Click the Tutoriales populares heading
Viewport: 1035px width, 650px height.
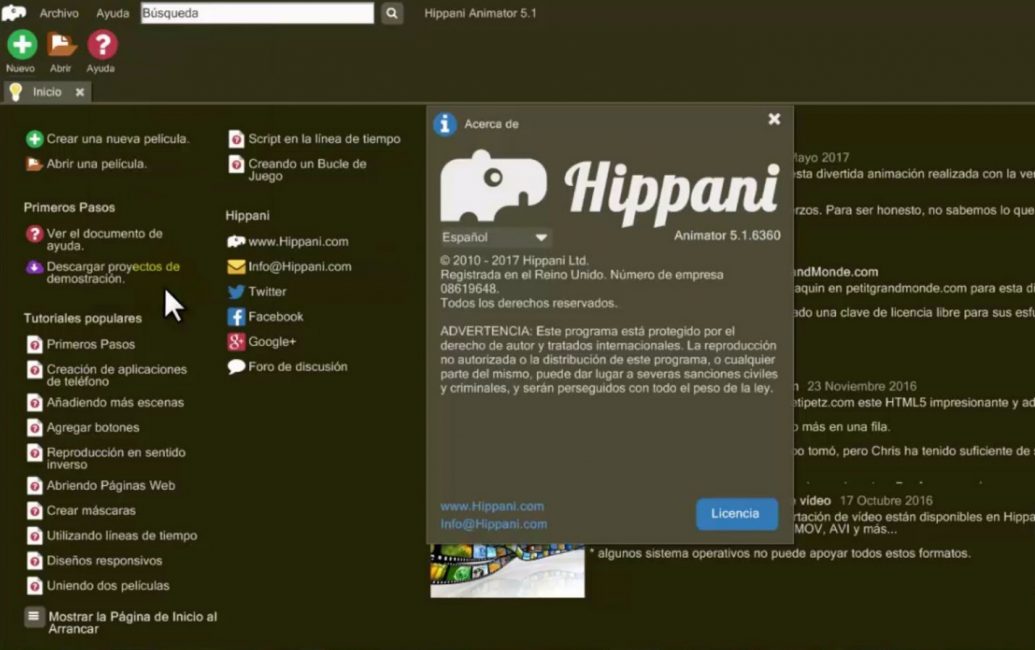(x=83, y=318)
